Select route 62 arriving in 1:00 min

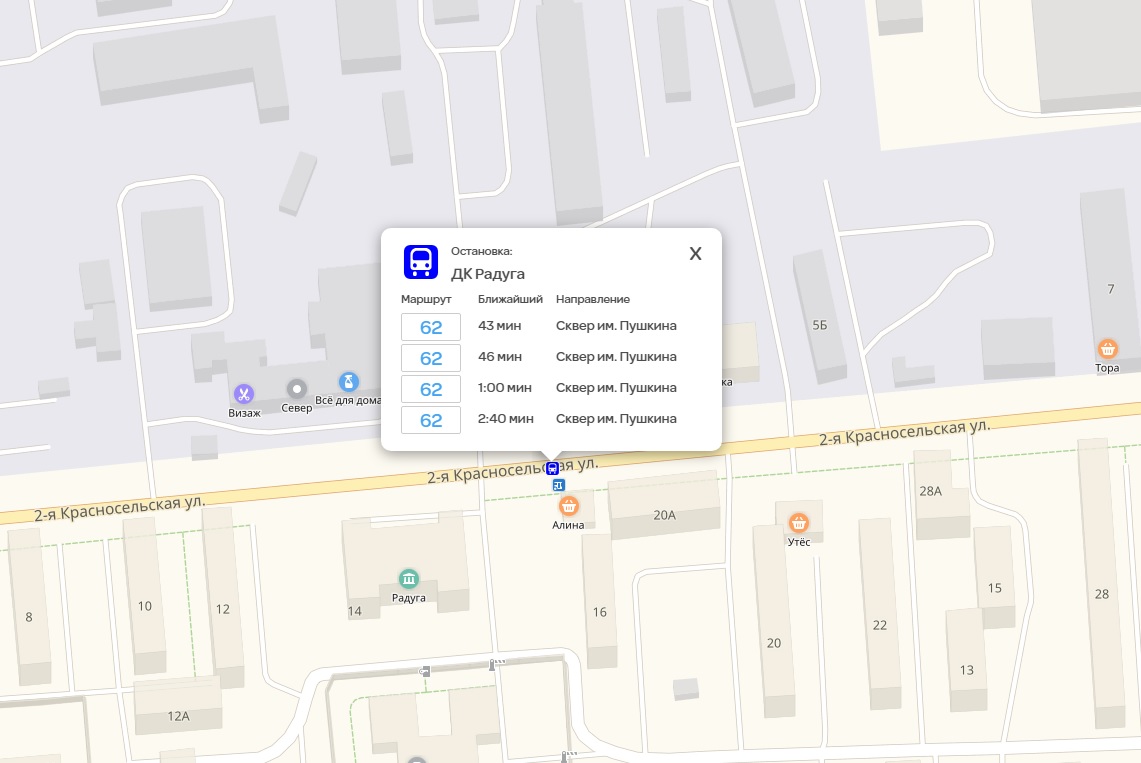(x=431, y=389)
